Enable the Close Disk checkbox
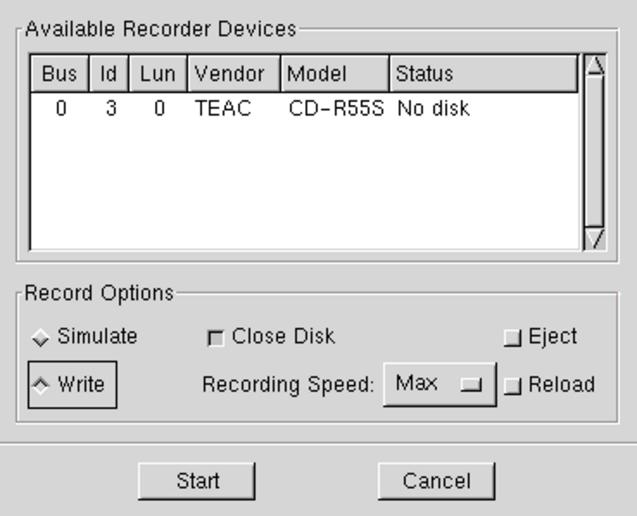The image size is (637, 516). pyautogui.click(x=214, y=339)
